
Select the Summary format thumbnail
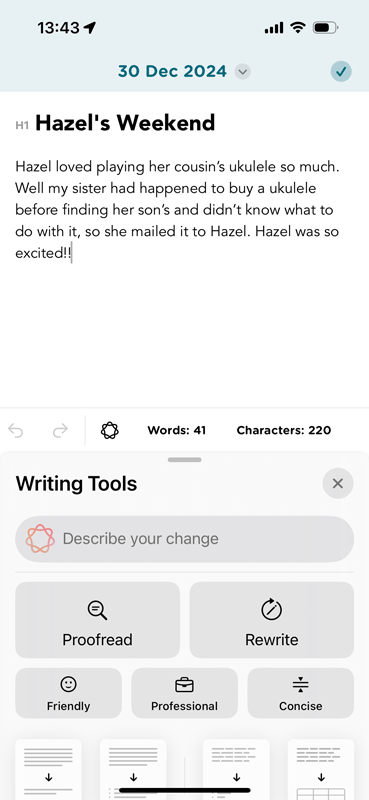click(x=48, y=769)
